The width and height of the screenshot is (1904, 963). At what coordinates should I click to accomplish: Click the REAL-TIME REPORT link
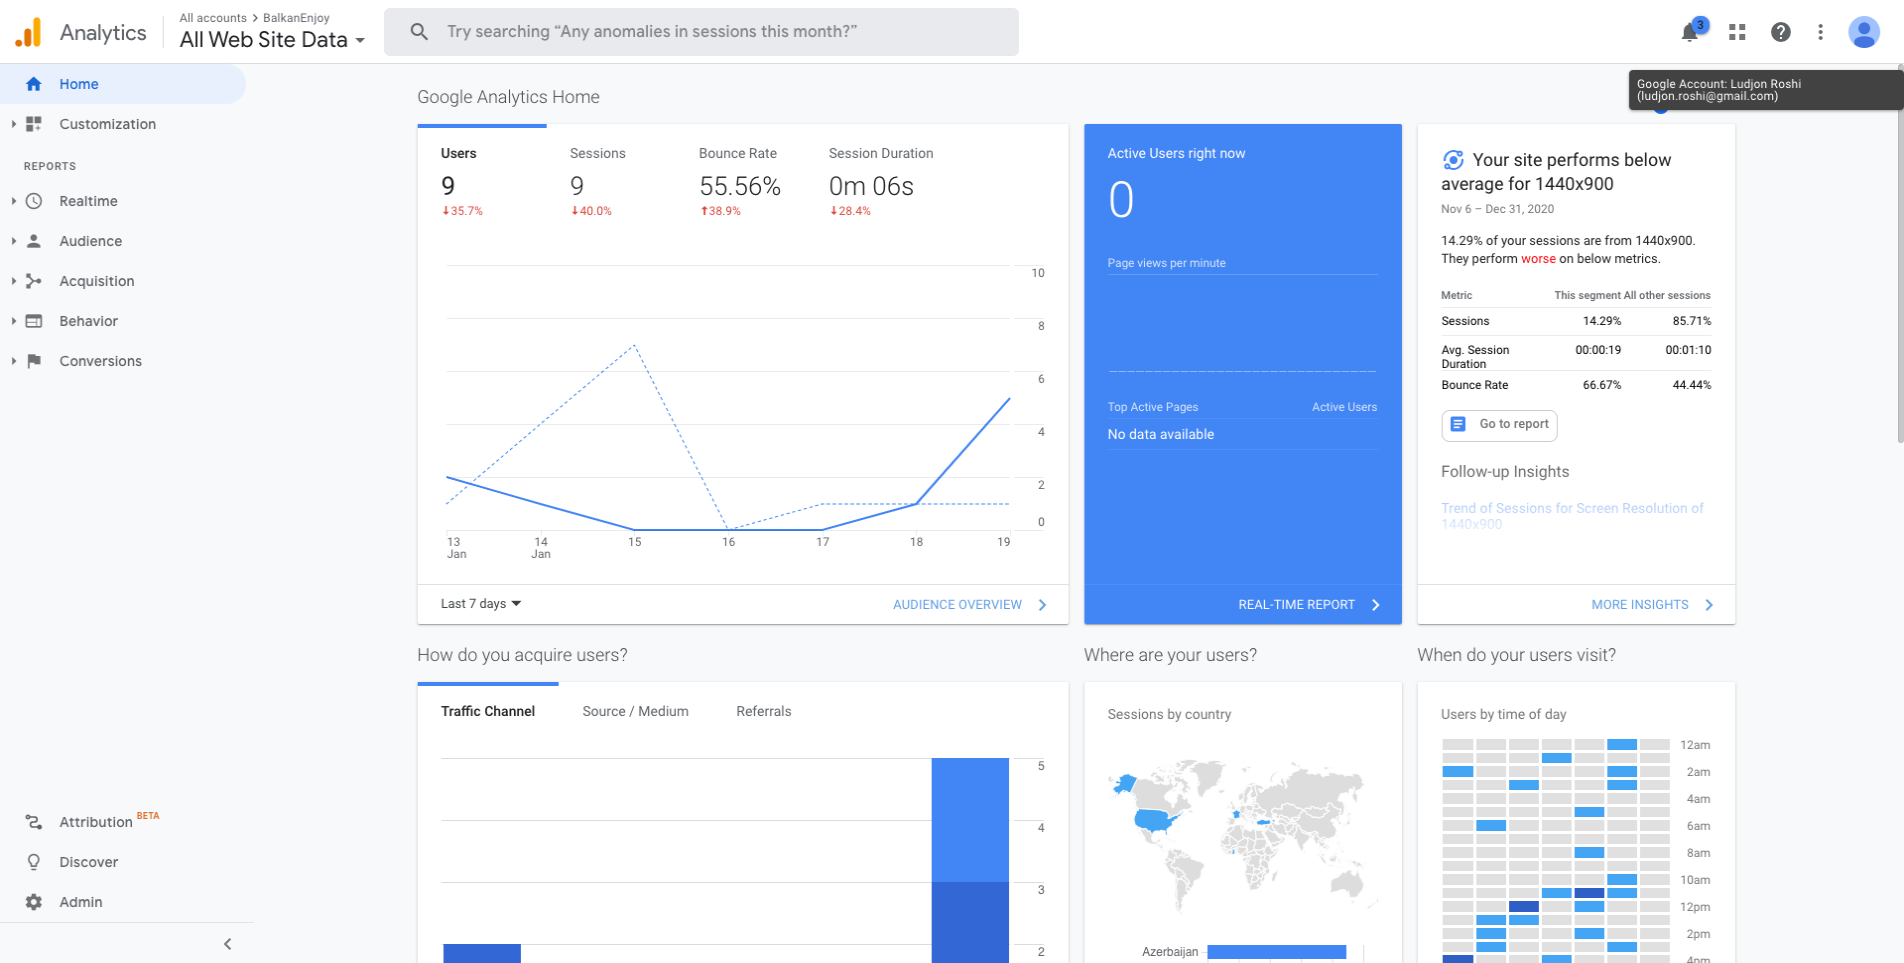(1296, 605)
